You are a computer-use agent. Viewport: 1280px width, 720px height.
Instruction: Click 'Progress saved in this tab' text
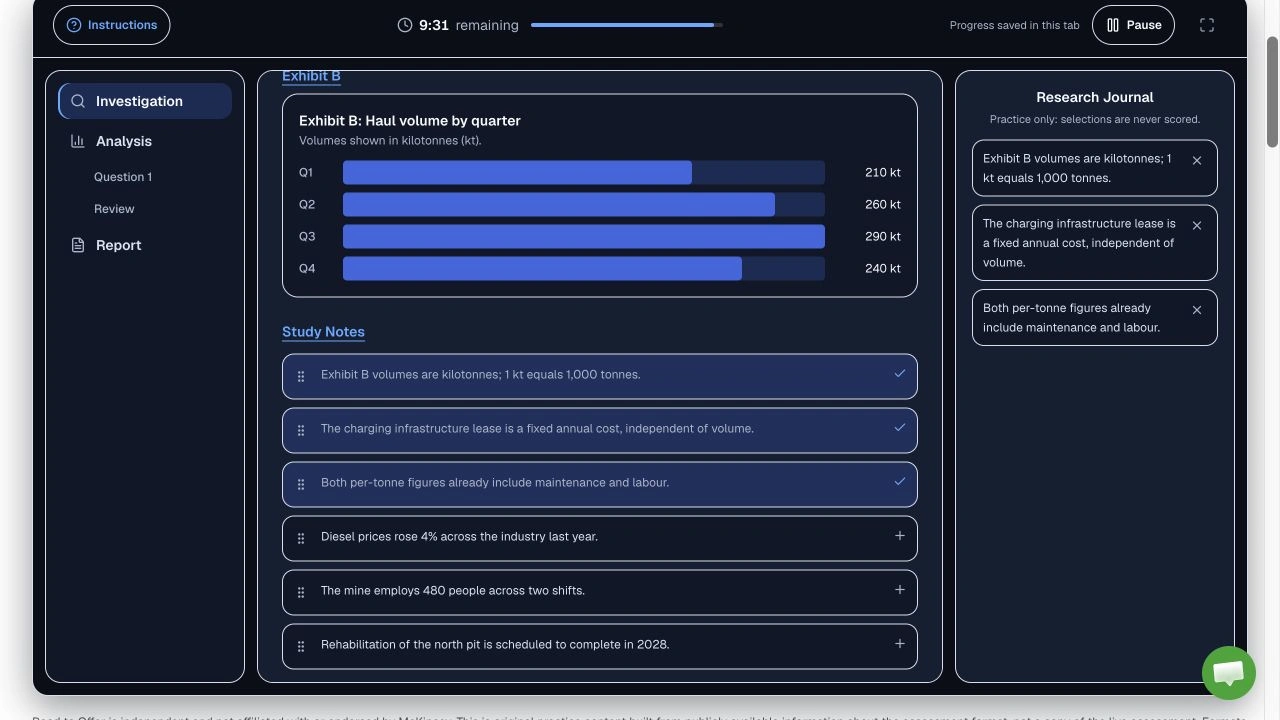(1014, 25)
